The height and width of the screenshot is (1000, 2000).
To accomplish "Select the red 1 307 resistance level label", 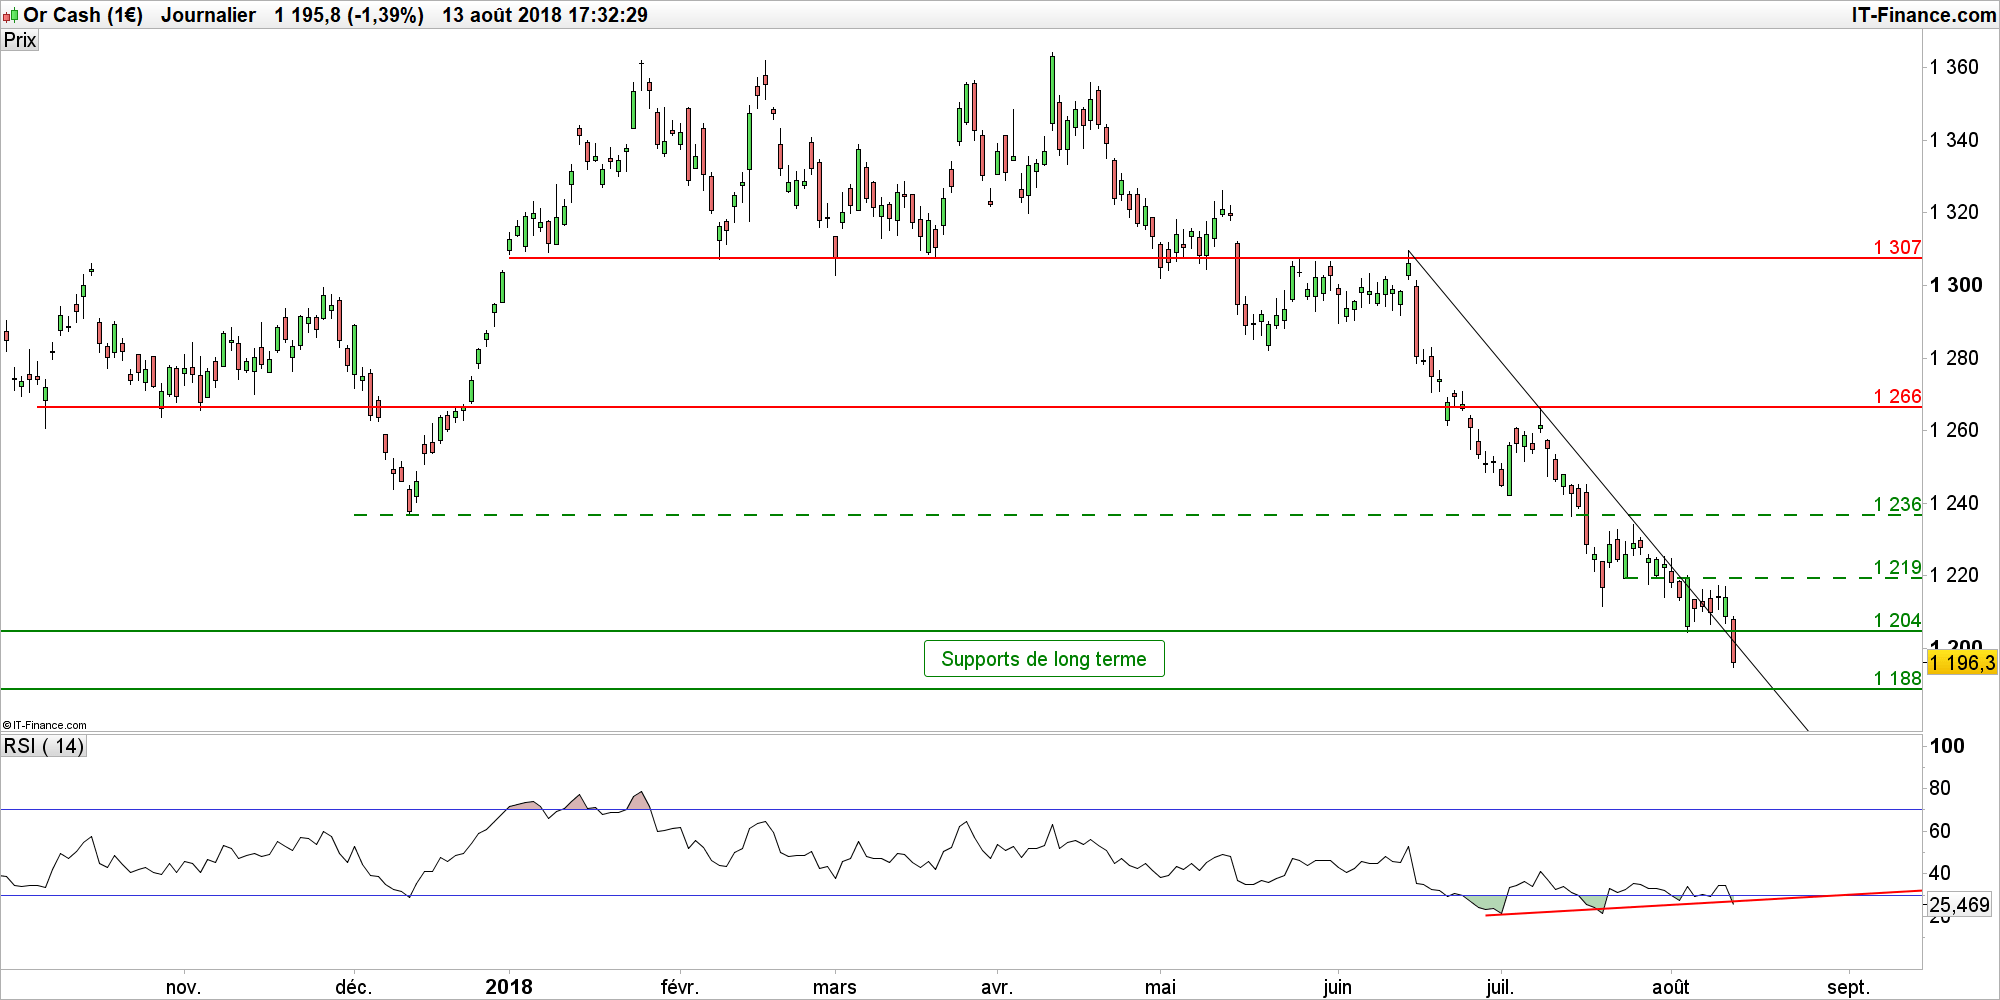I will [x=1897, y=247].
